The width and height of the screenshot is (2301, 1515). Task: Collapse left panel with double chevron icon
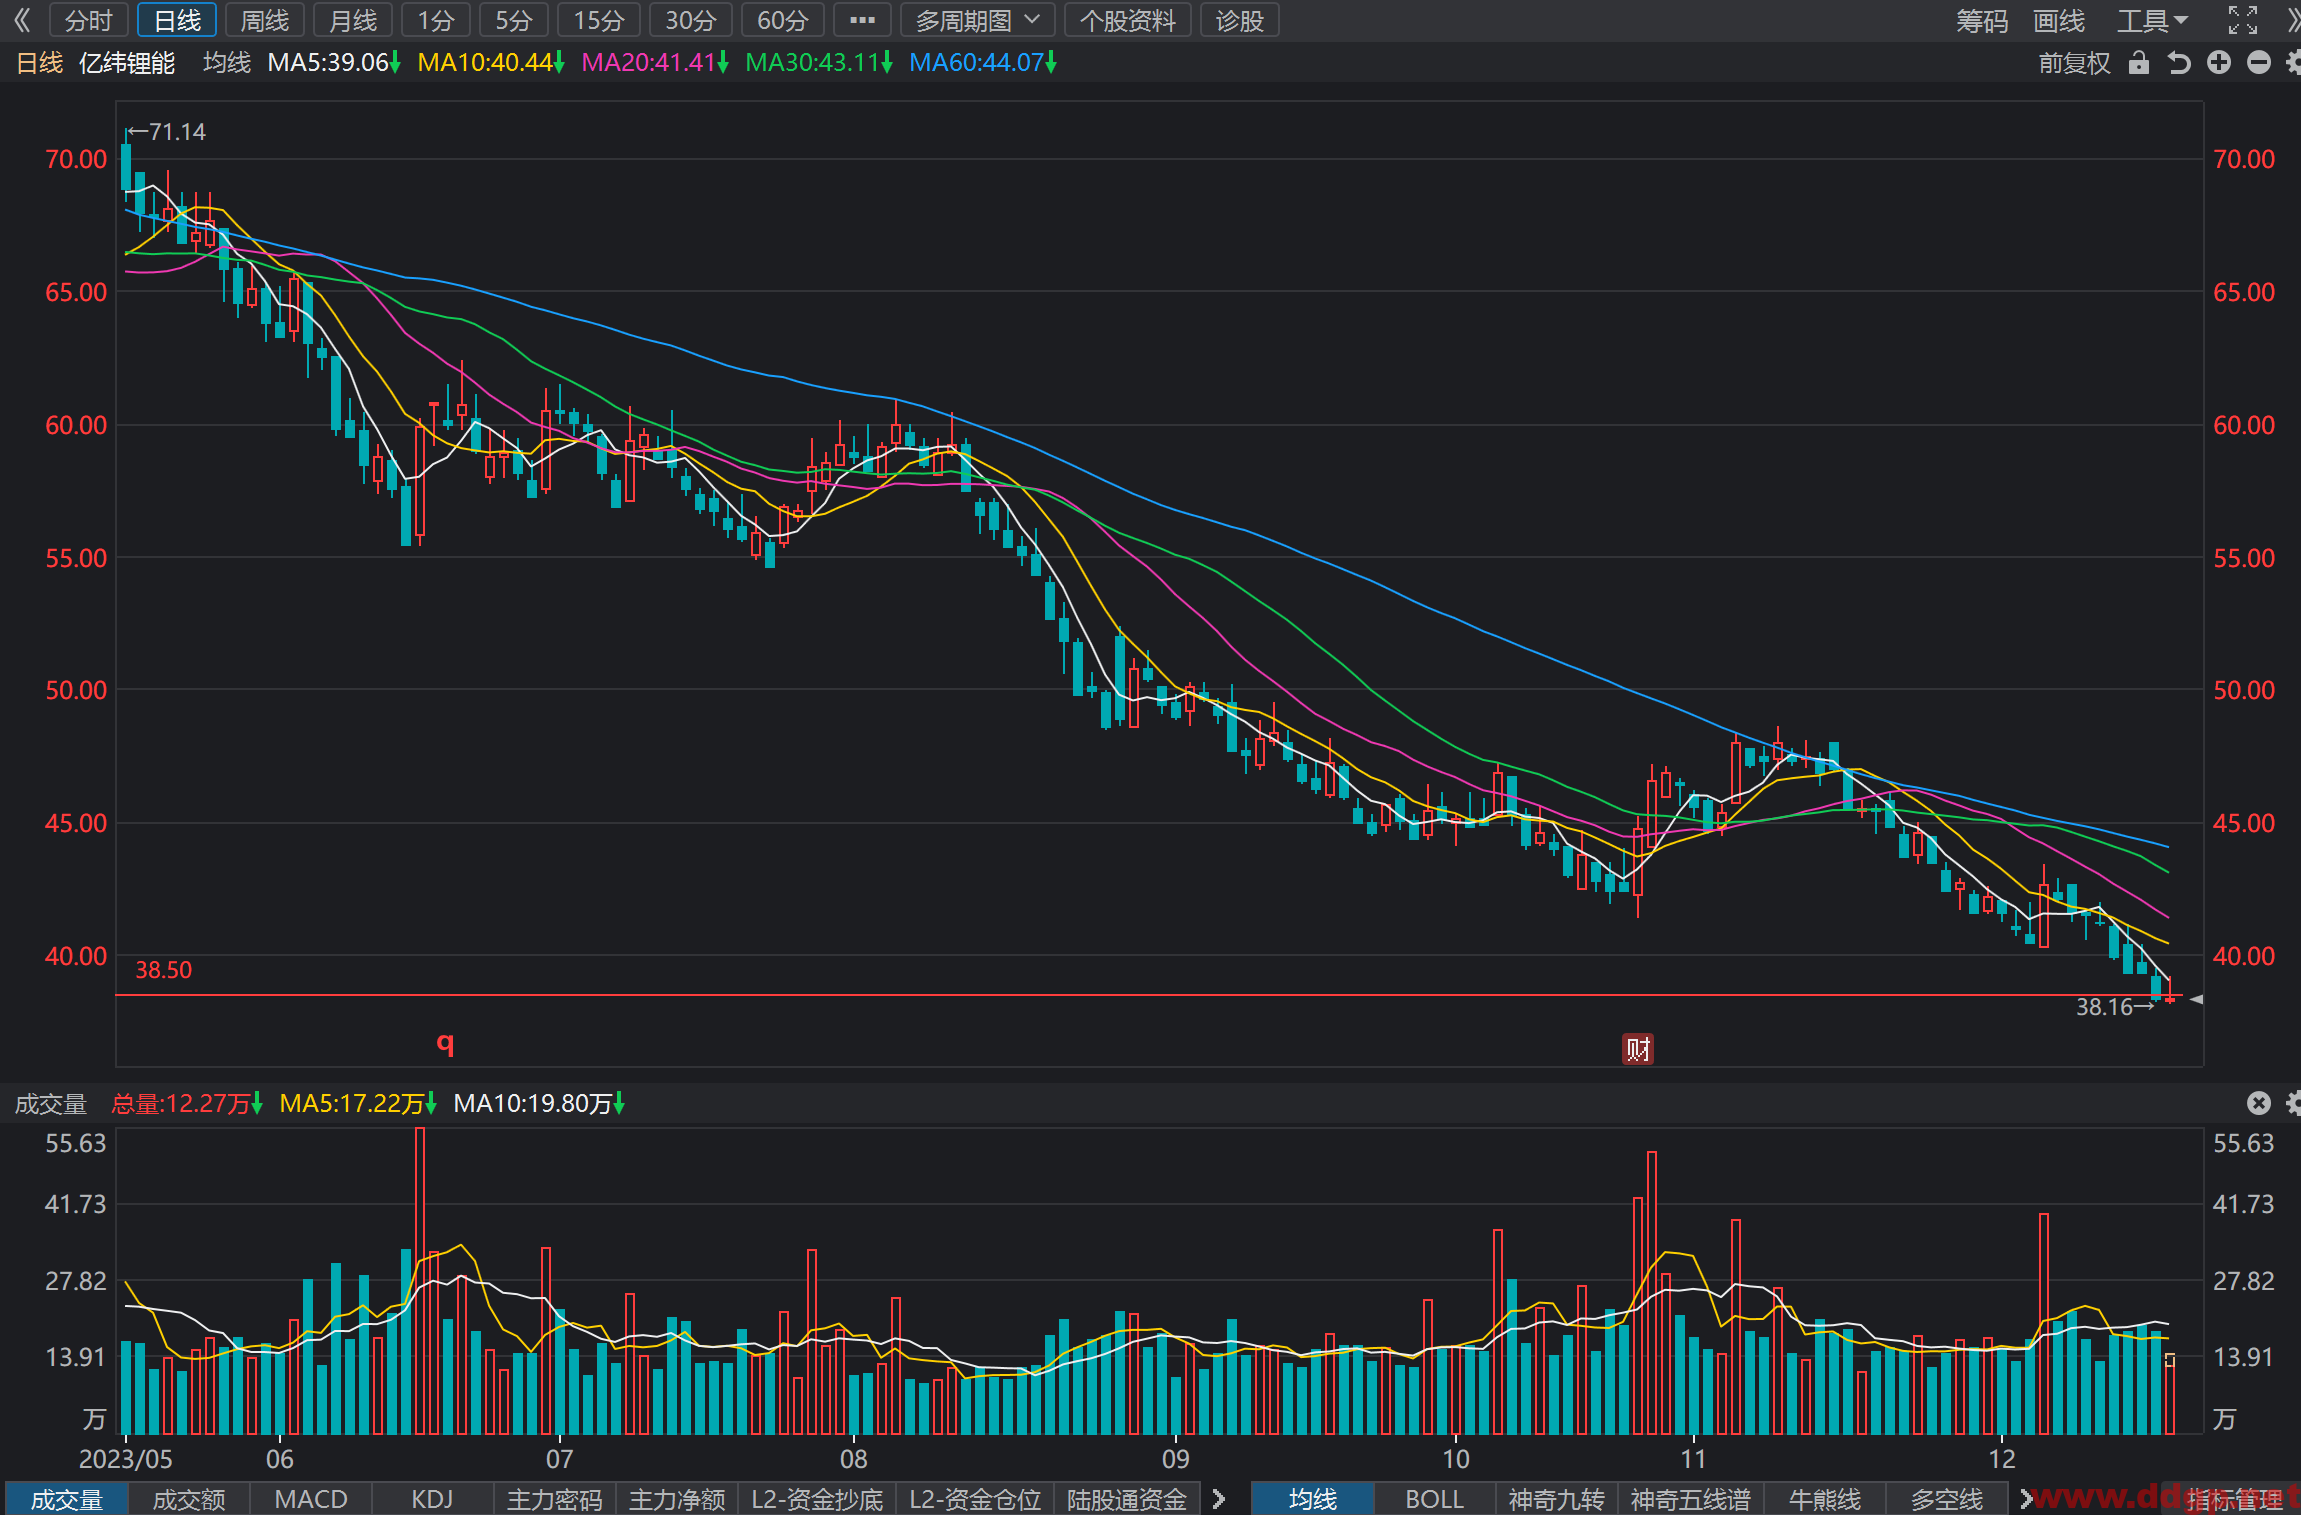tap(22, 20)
